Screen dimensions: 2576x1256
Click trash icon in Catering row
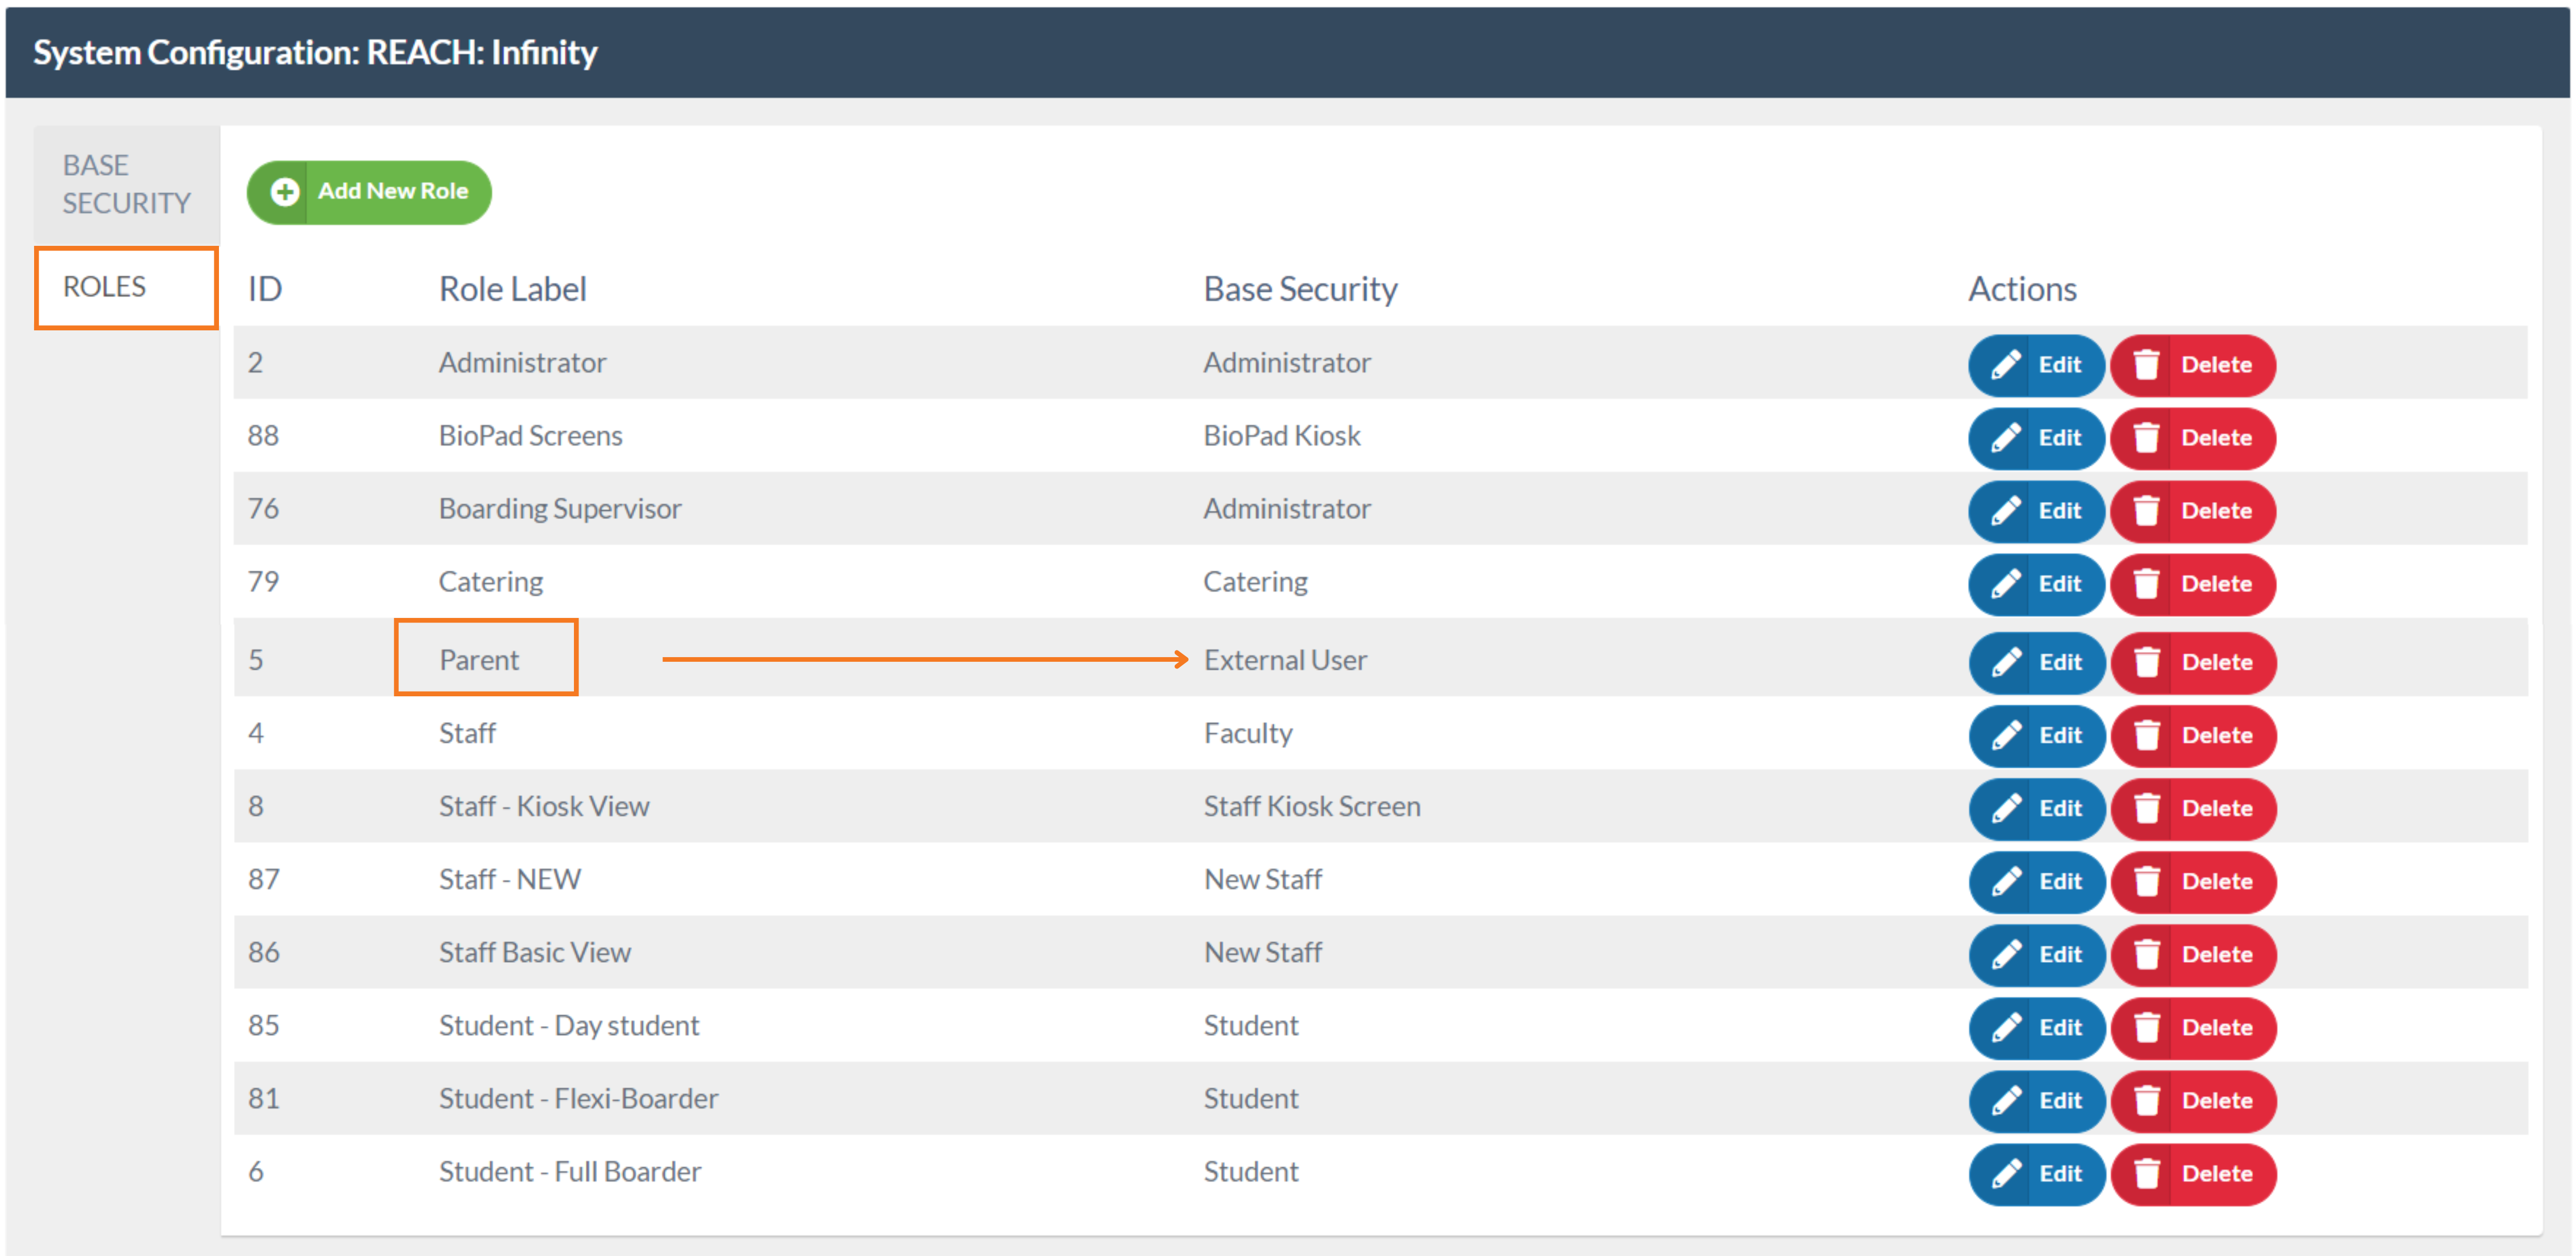pos(2146,584)
